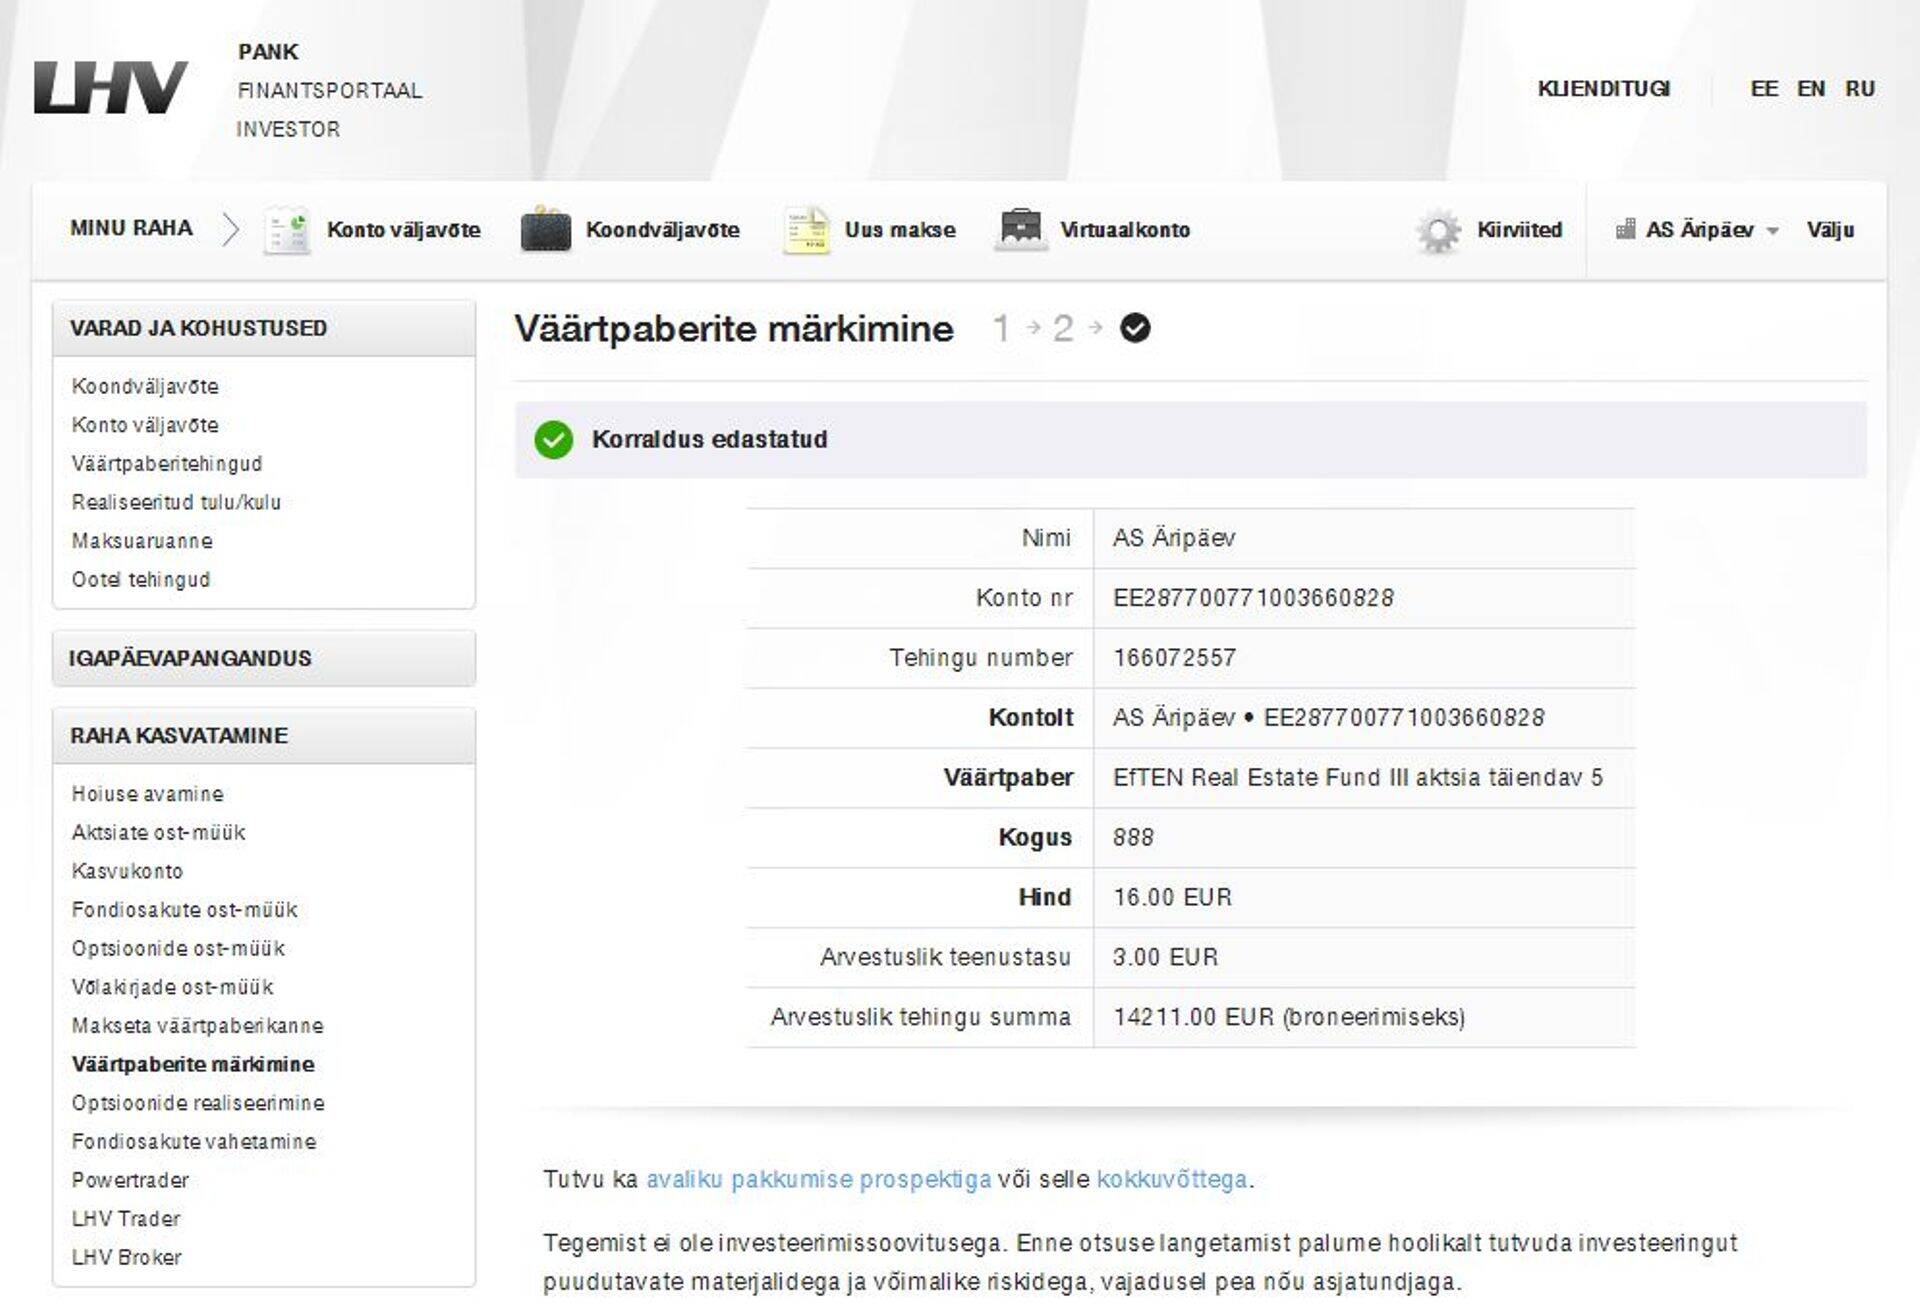Expand the IGAPÄEVAPANGANDUS section
Image resolution: width=1920 pixels, height=1306 pixels.
click(x=192, y=658)
